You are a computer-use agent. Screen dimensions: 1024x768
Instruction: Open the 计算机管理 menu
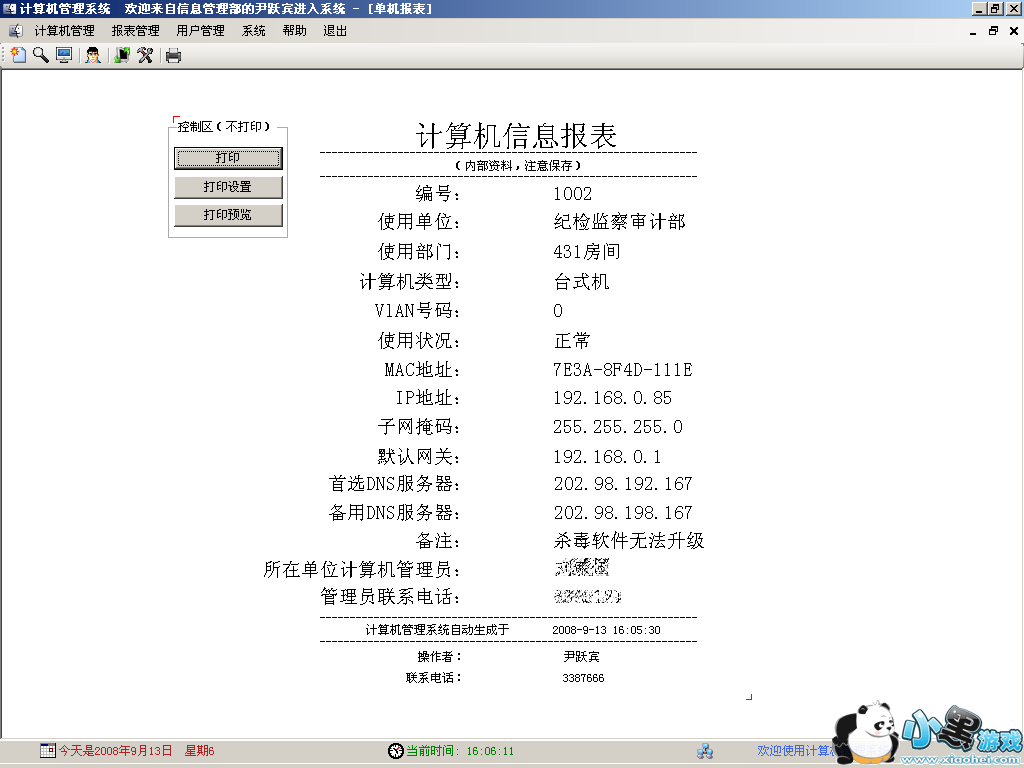[x=64, y=31]
